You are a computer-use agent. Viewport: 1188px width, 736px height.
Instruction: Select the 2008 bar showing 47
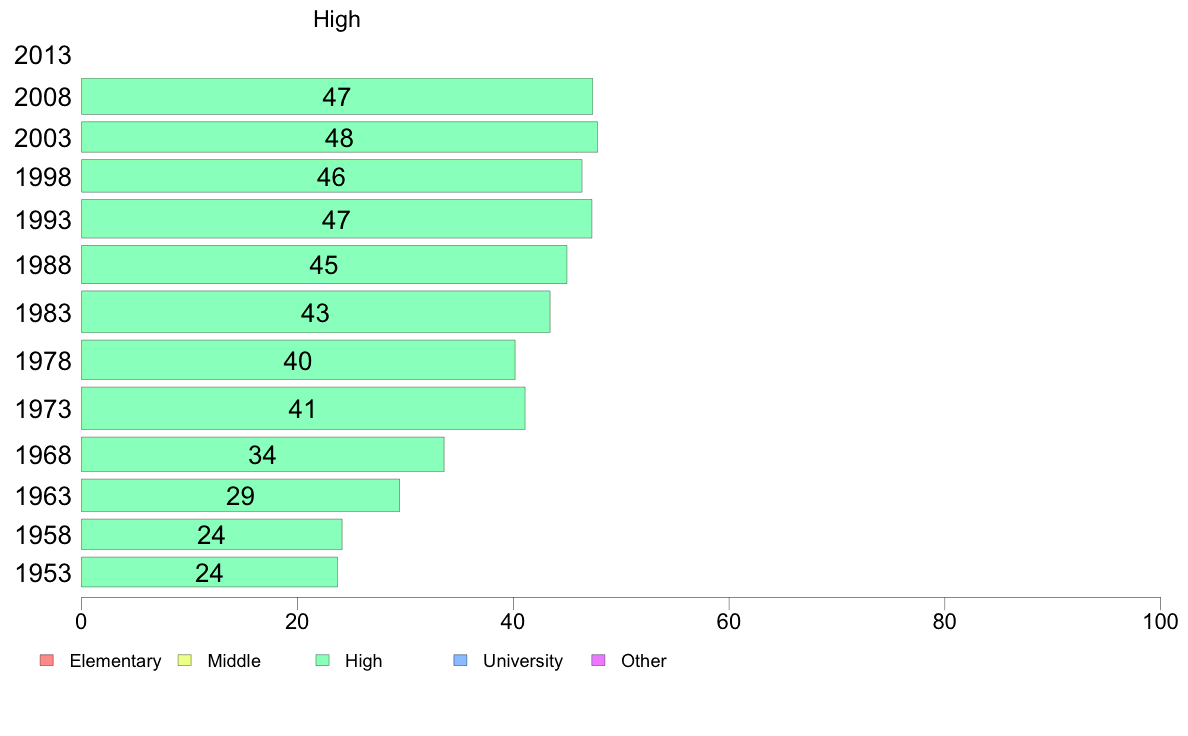[x=336, y=96]
